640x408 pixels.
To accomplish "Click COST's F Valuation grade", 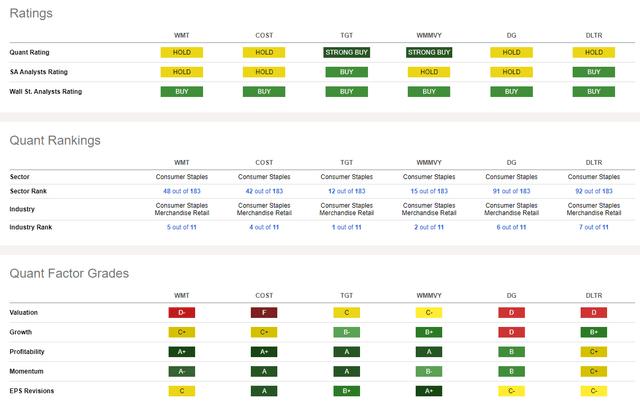I will [x=264, y=313].
